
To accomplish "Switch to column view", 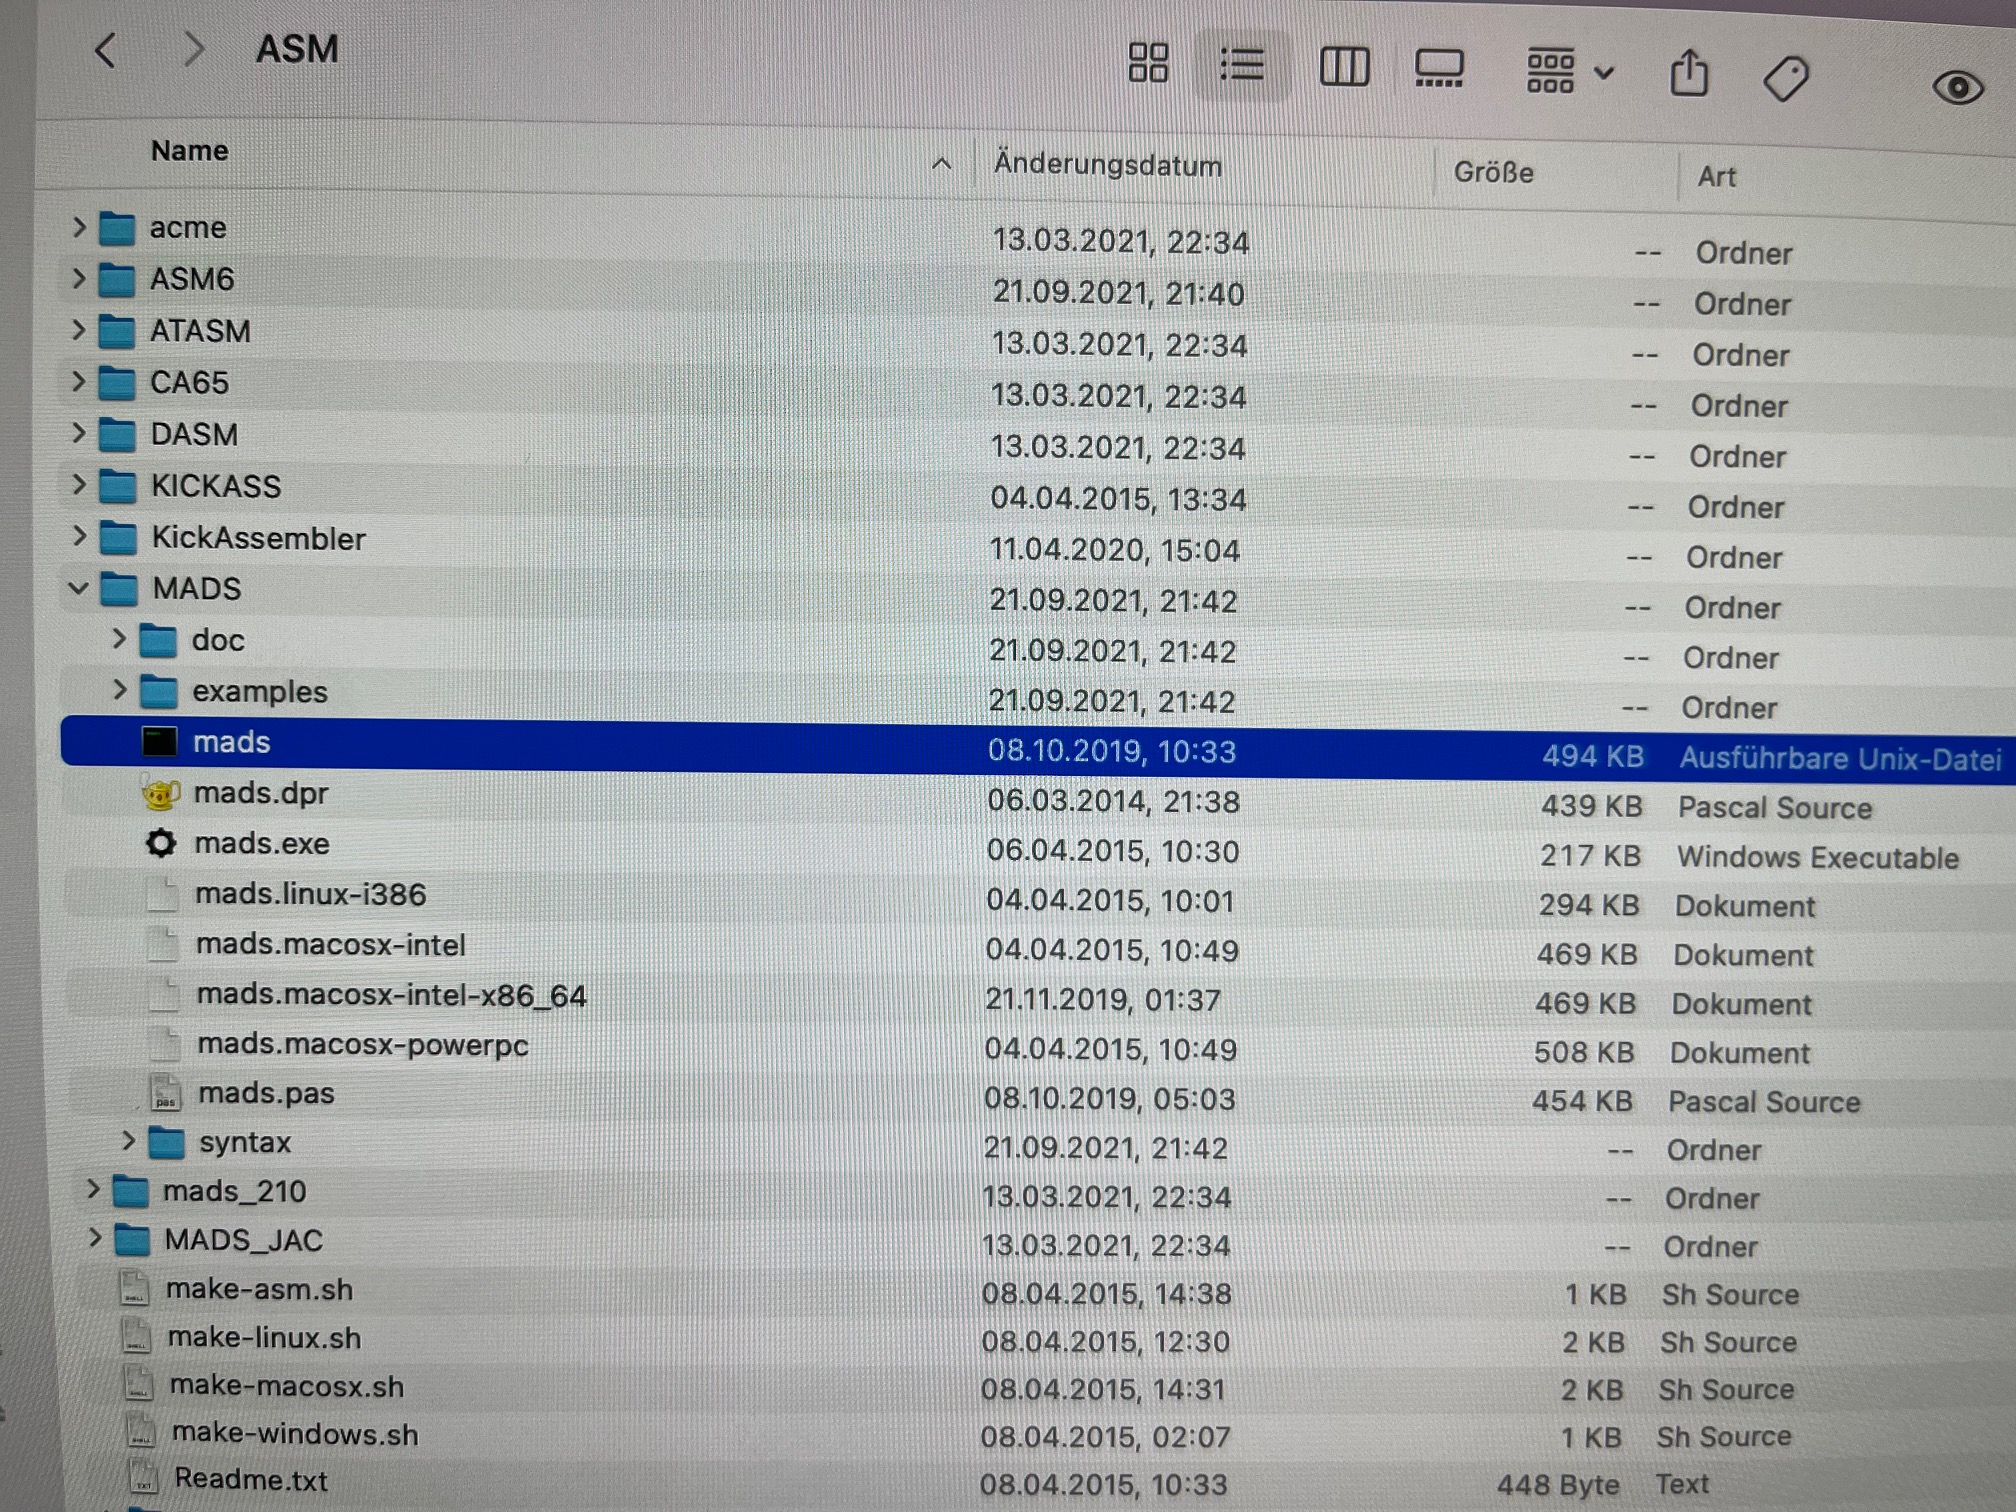I will tap(1343, 67).
